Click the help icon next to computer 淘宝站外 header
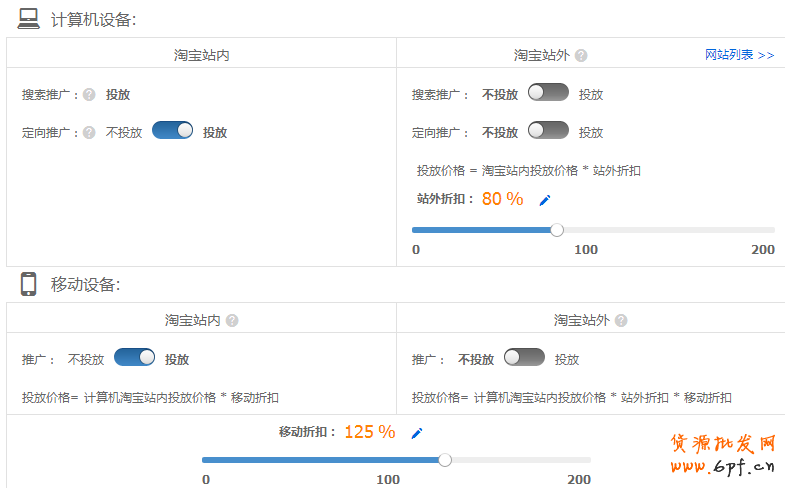The height and width of the screenshot is (488, 785). [x=581, y=56]
